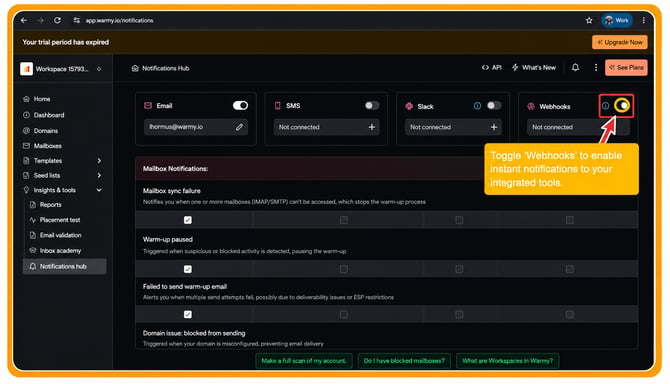This screenshot has height=384, width=670.
Task: Open the browser three-dot menu
Action: (644, 20)
